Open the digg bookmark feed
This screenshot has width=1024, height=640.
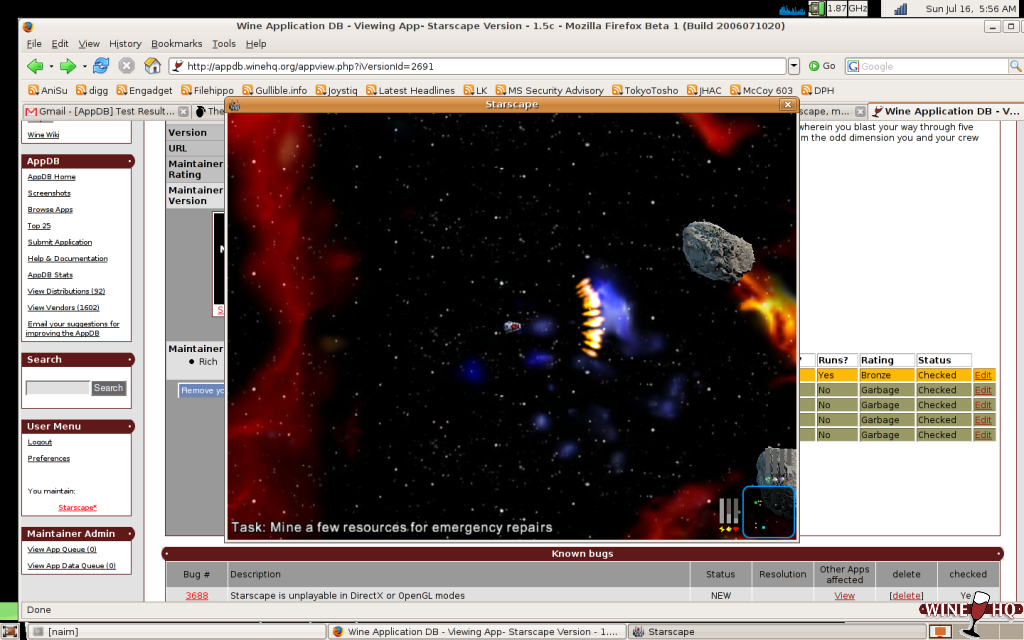92,91
